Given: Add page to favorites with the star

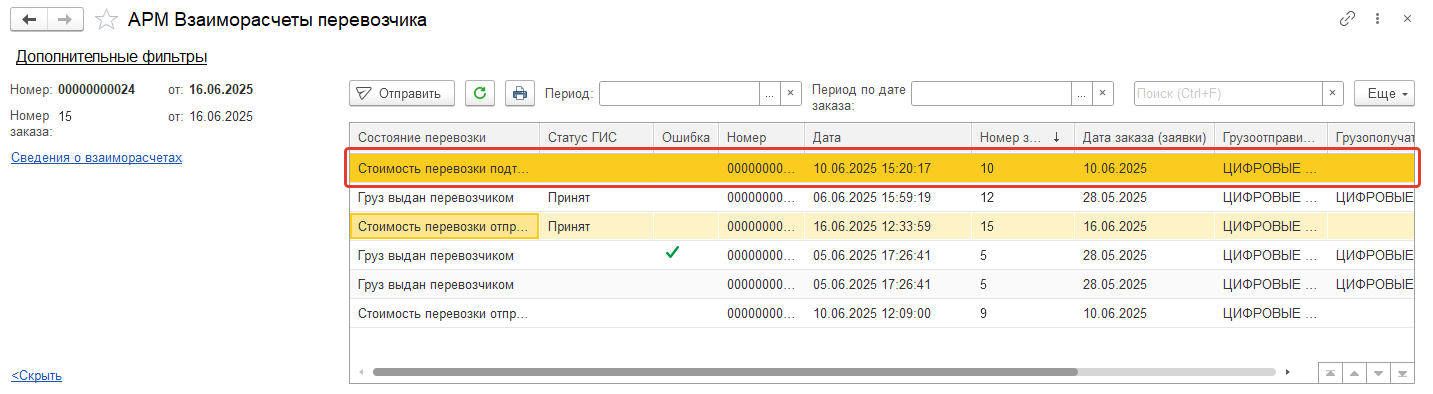Looking at the screenshot, I should pyautogui.click(x=106, y=20).
